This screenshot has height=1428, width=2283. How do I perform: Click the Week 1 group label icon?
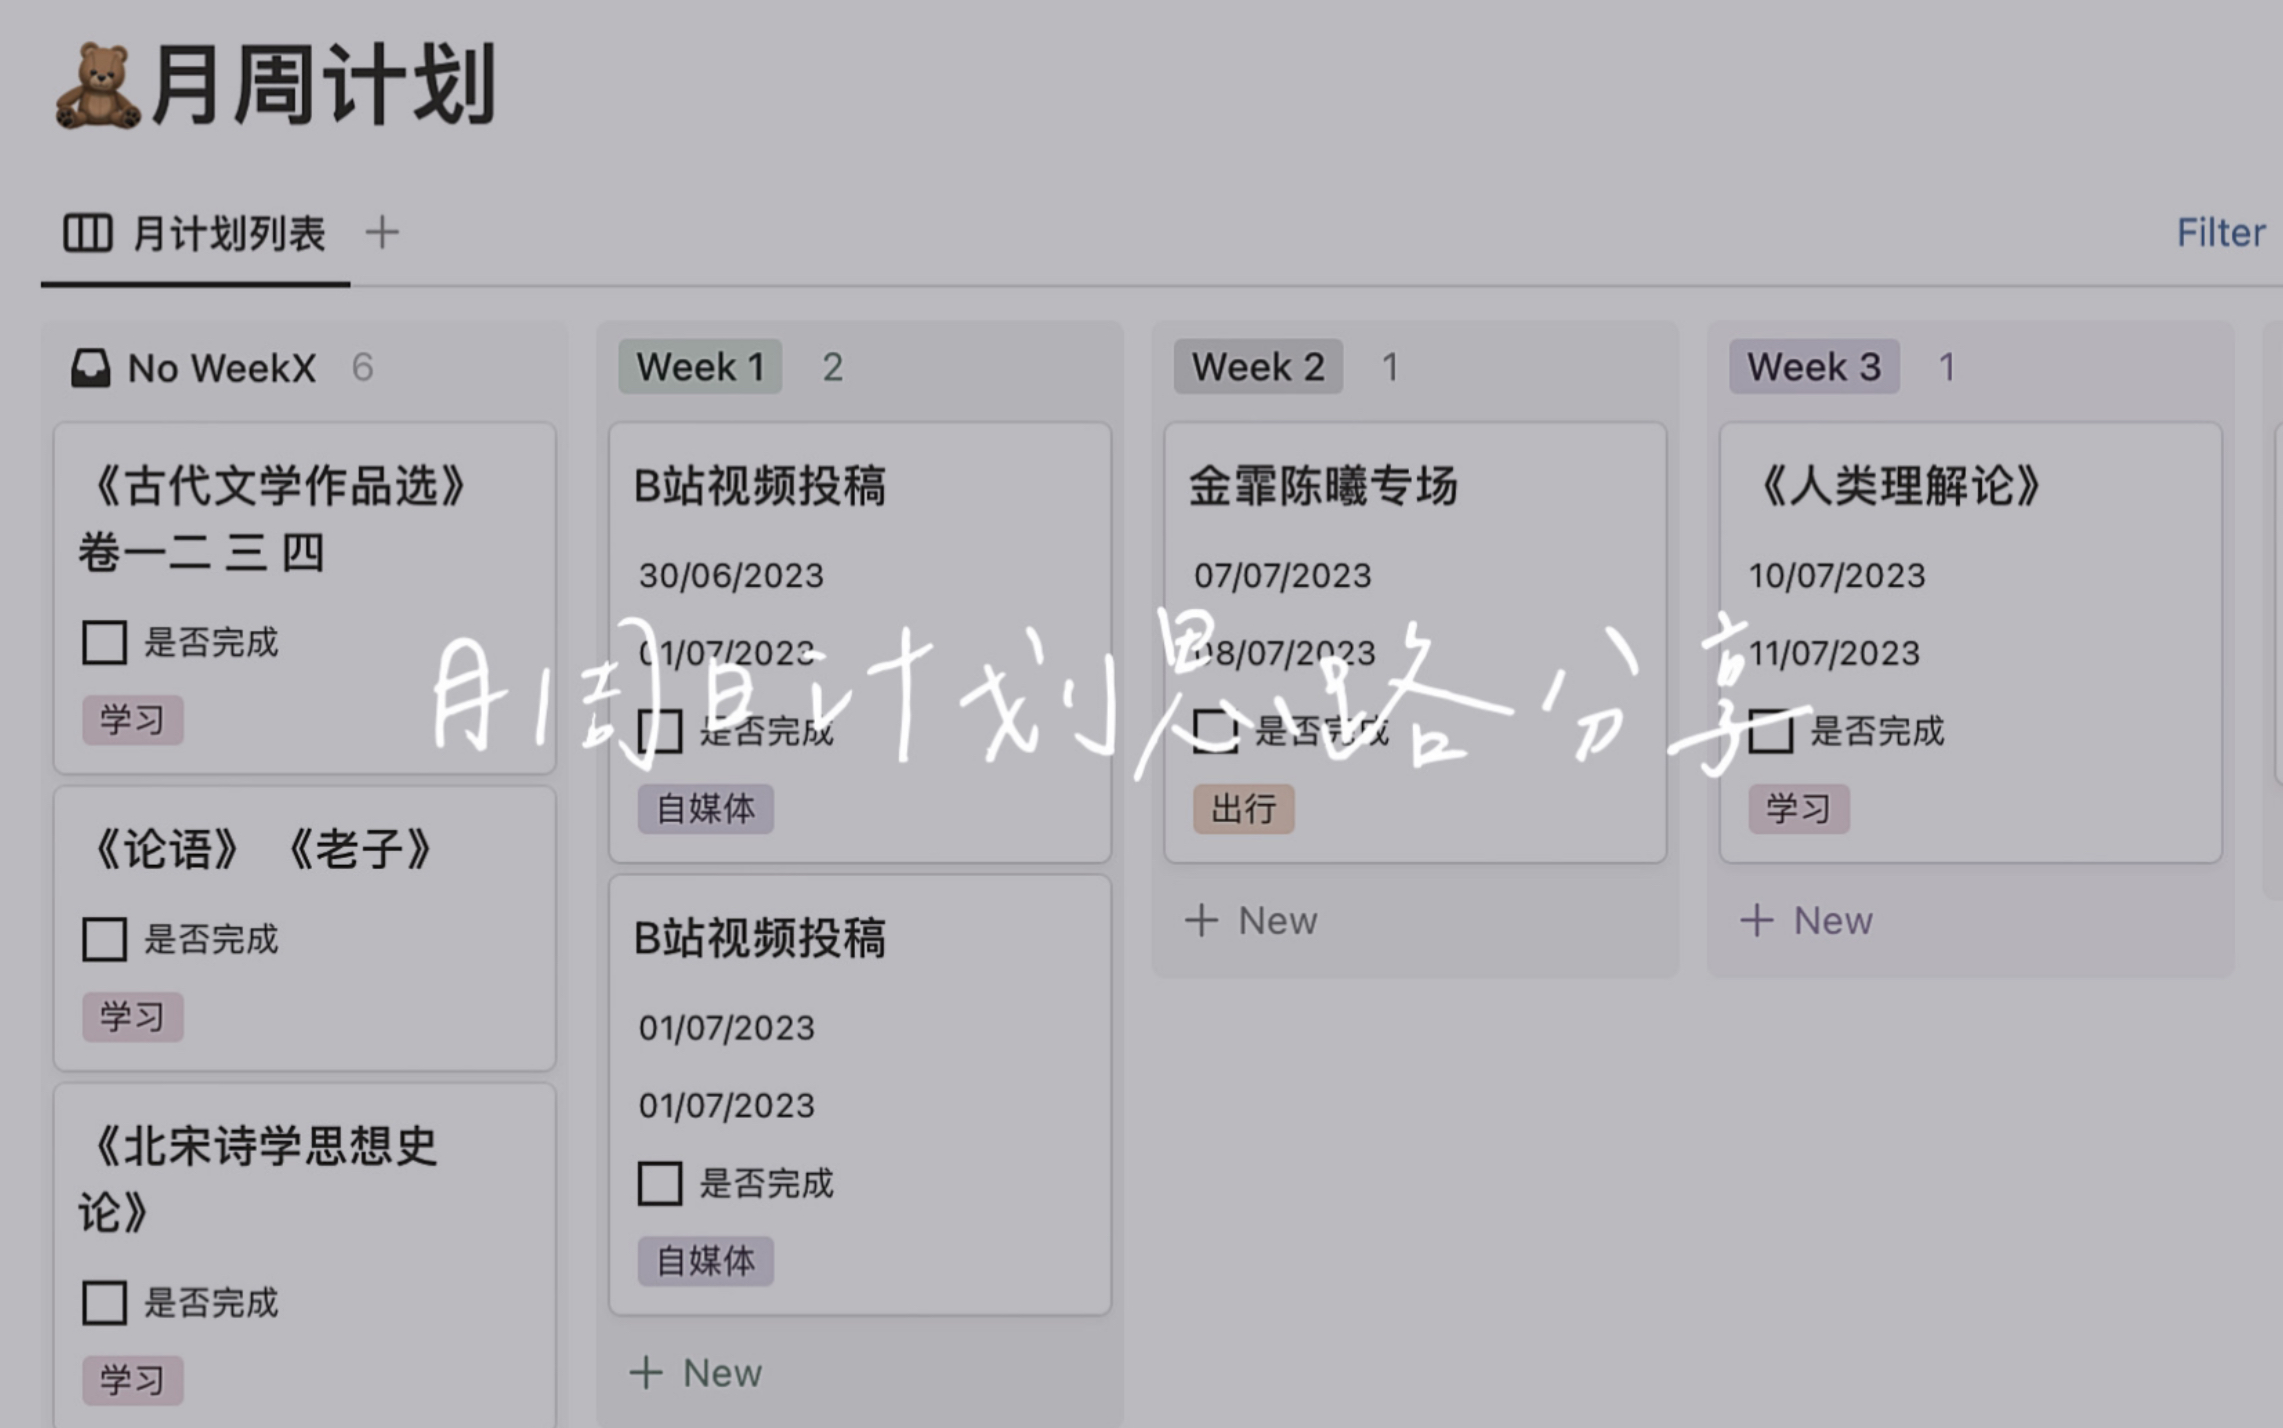point(697,365)
